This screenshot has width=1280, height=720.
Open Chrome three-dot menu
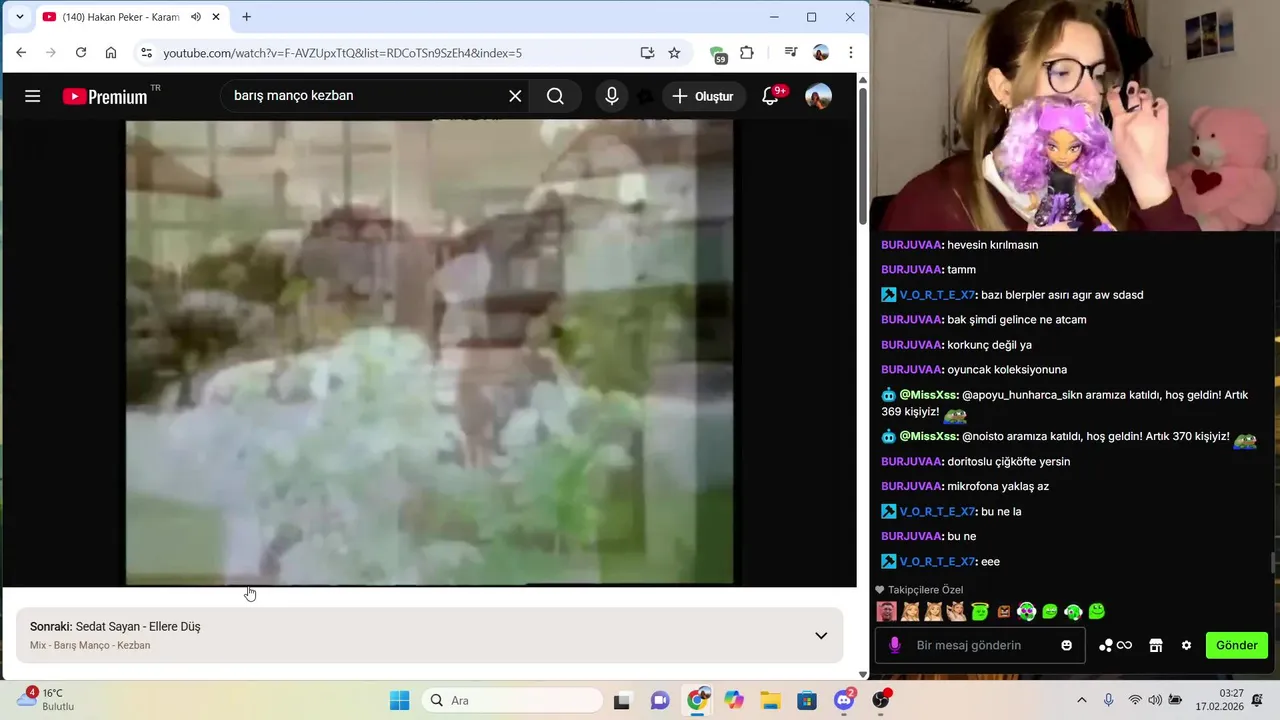coord(851,53)
